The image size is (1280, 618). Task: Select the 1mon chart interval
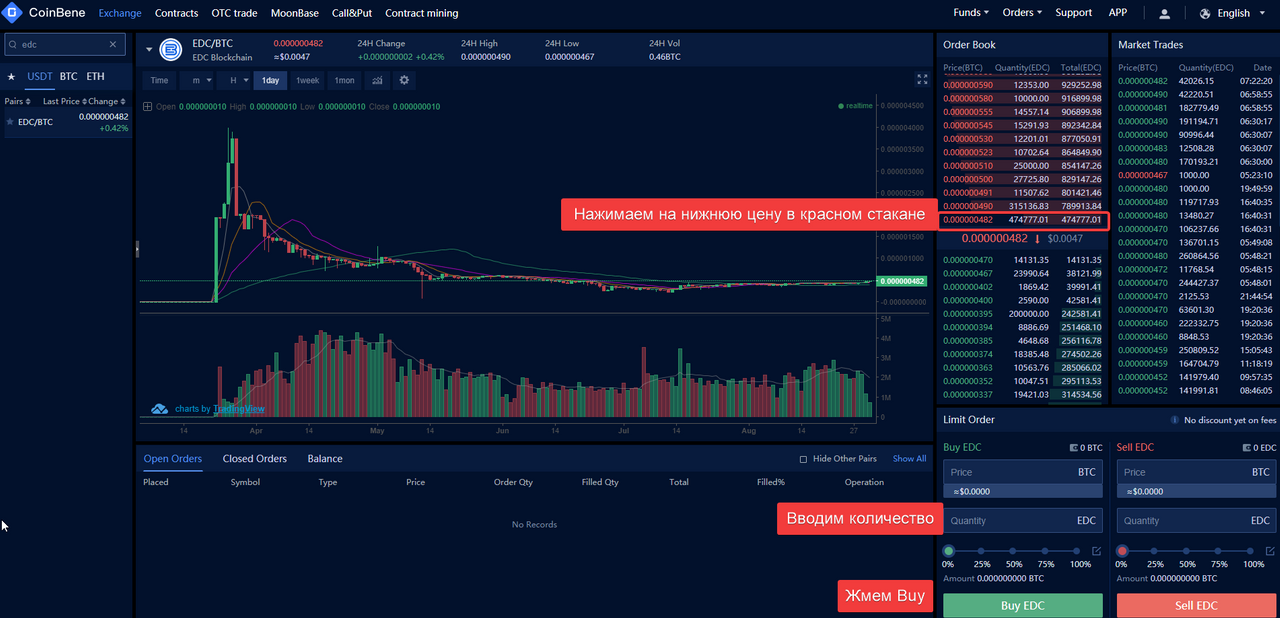point(344,80)
